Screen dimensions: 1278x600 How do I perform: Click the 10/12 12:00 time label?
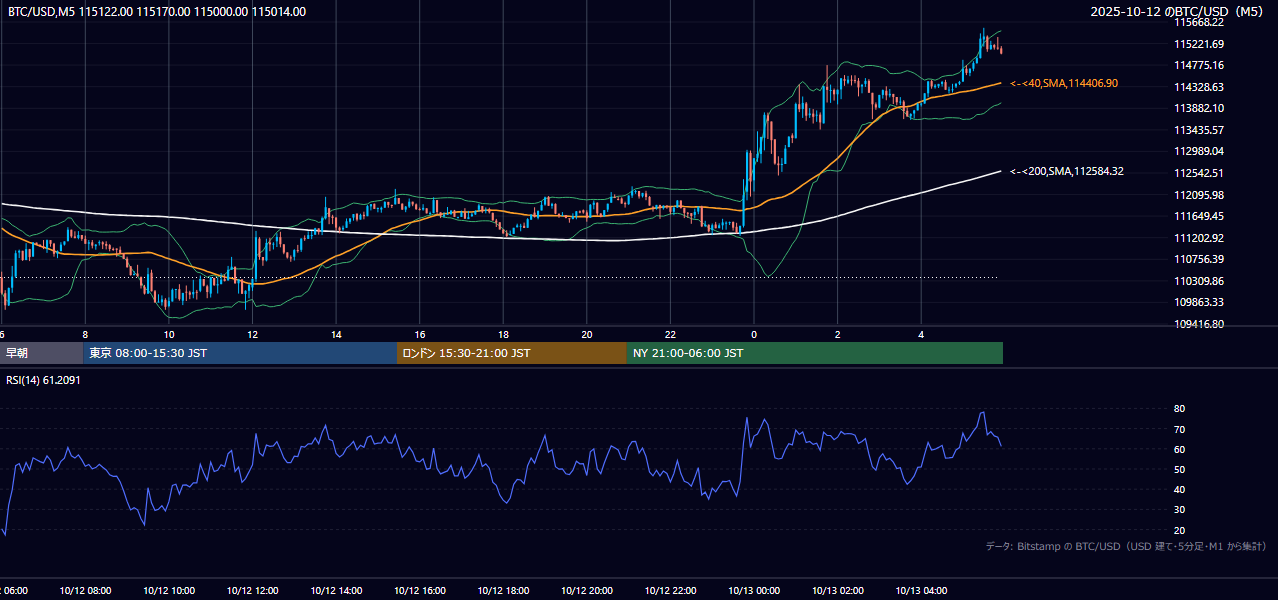[253, 591]
